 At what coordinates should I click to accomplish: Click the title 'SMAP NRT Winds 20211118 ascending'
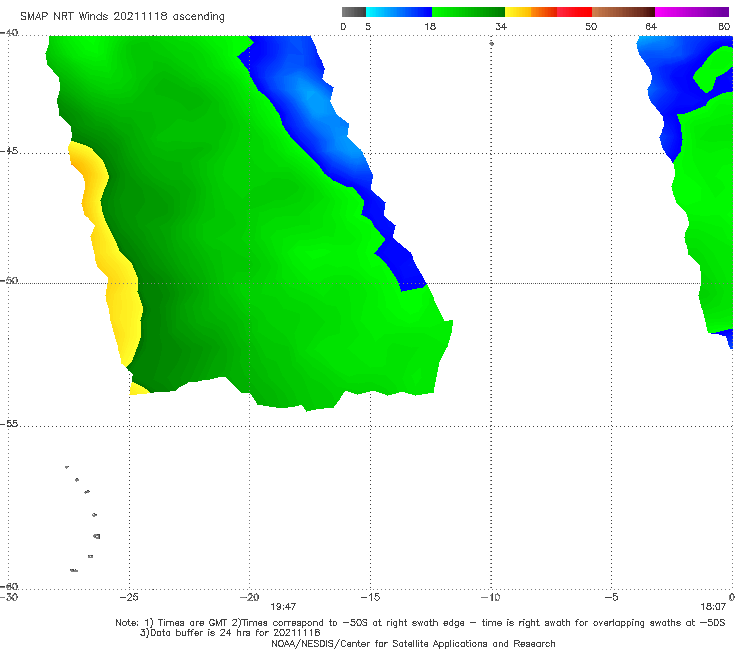(x=122, y=17)
